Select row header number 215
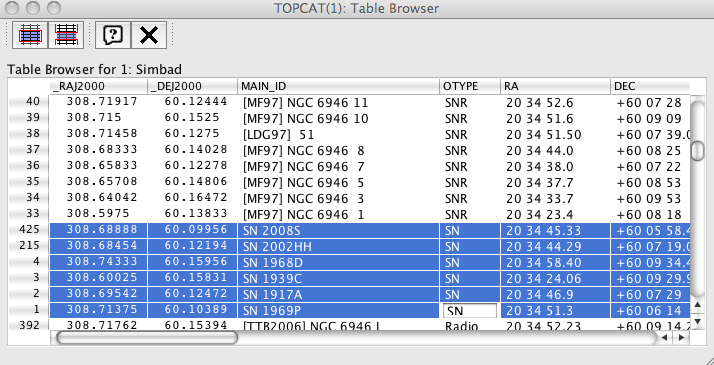714x365 pixels. [x=28, y=246]
